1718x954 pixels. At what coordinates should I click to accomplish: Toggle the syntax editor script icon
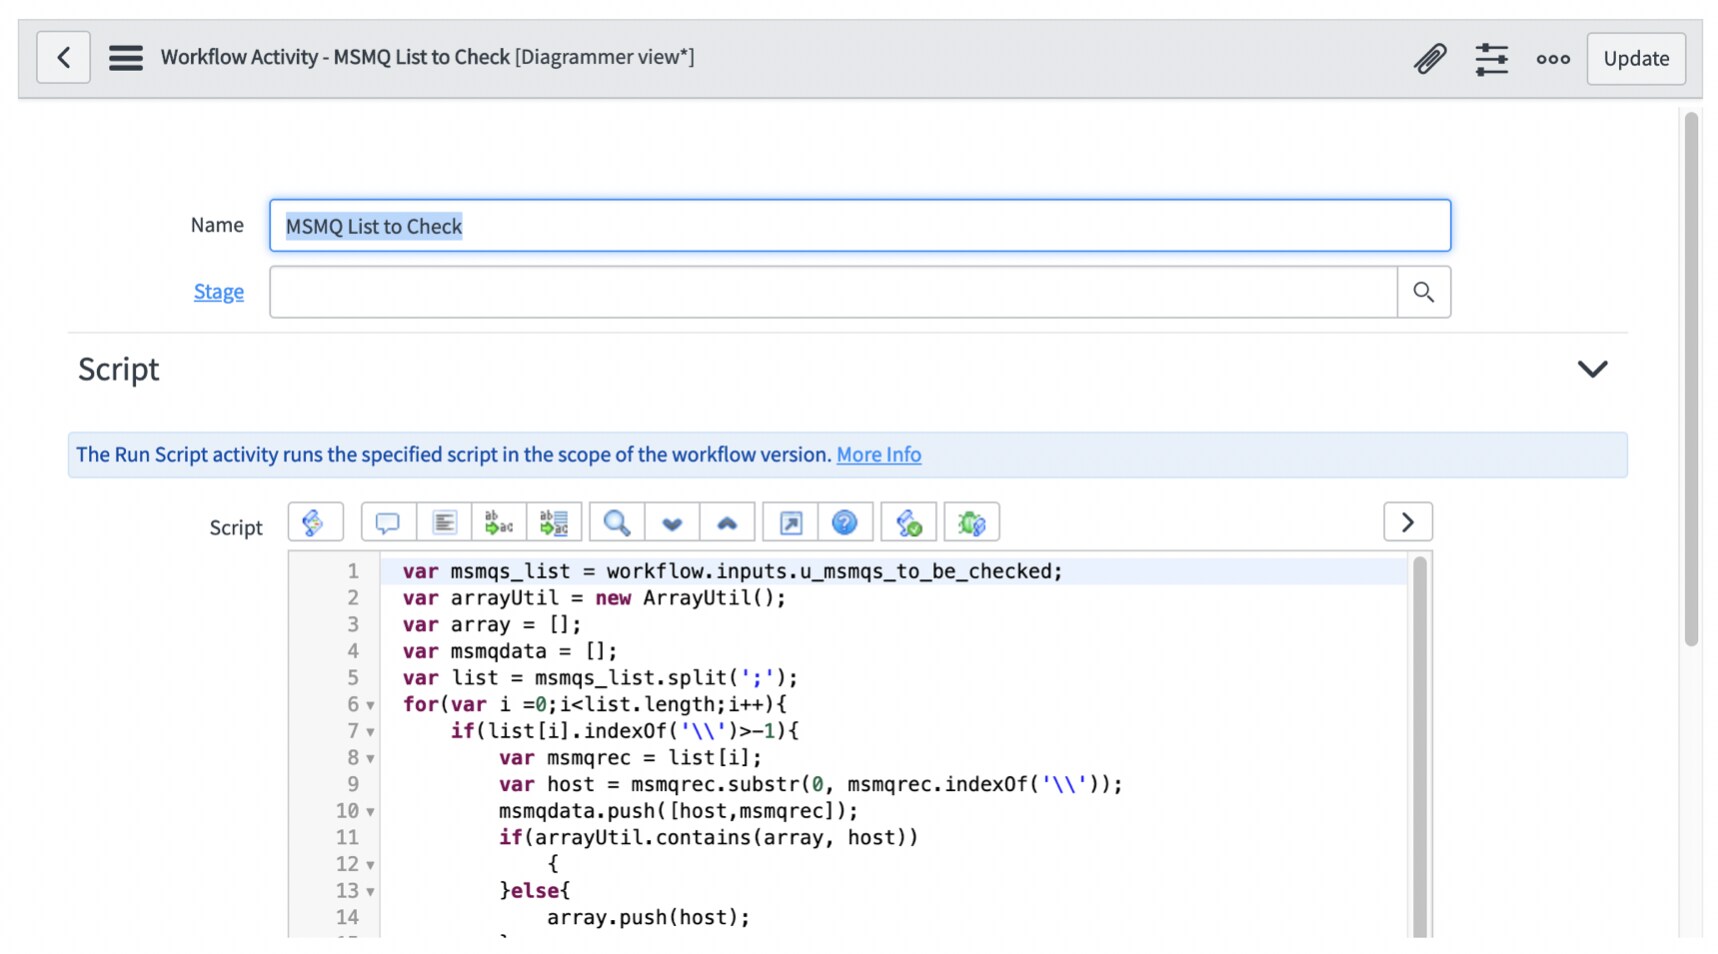click(x=315, y=522)
